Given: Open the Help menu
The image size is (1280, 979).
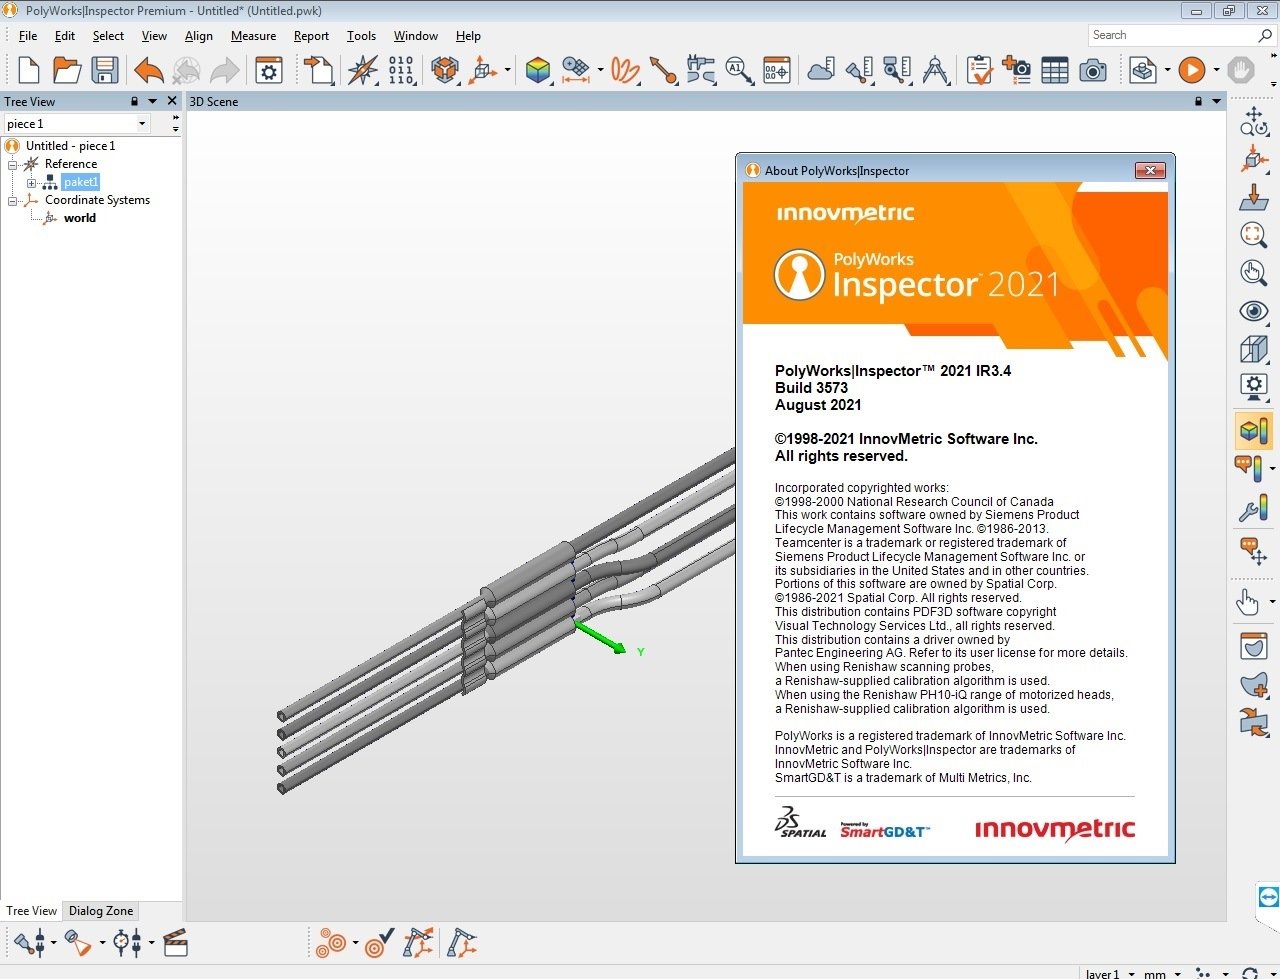Looking at the screenshot, I should 468,36.
